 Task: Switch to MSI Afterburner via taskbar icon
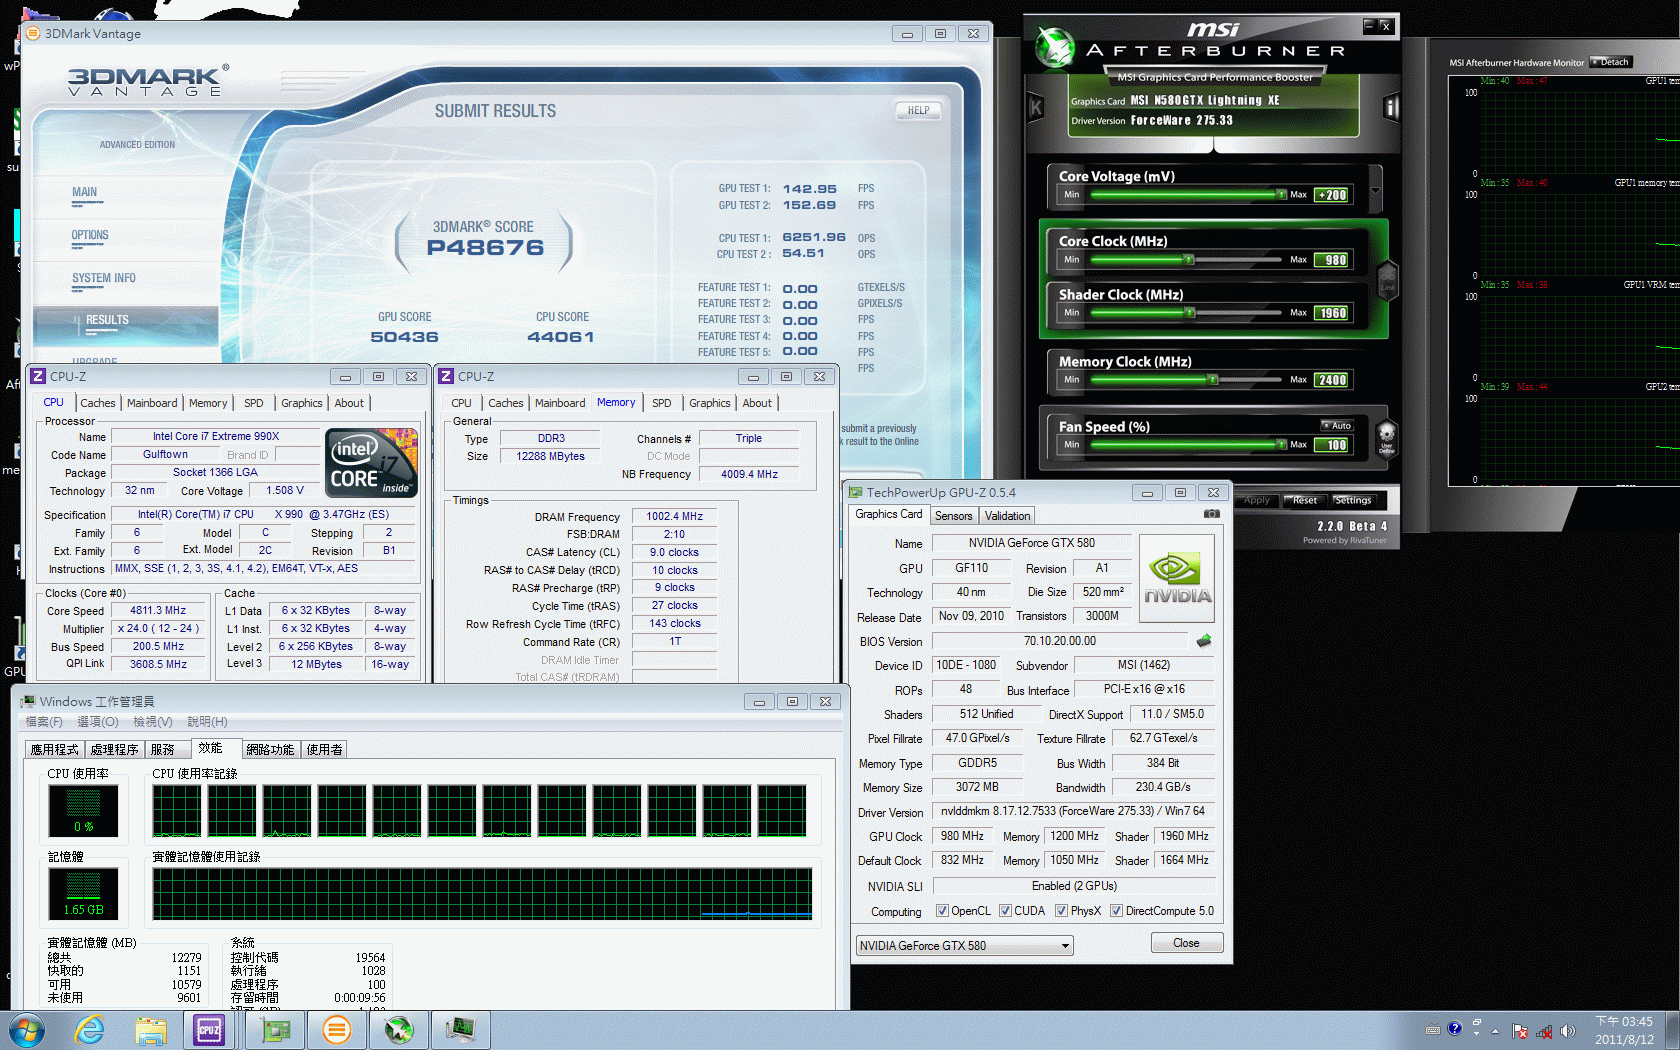399,1030
